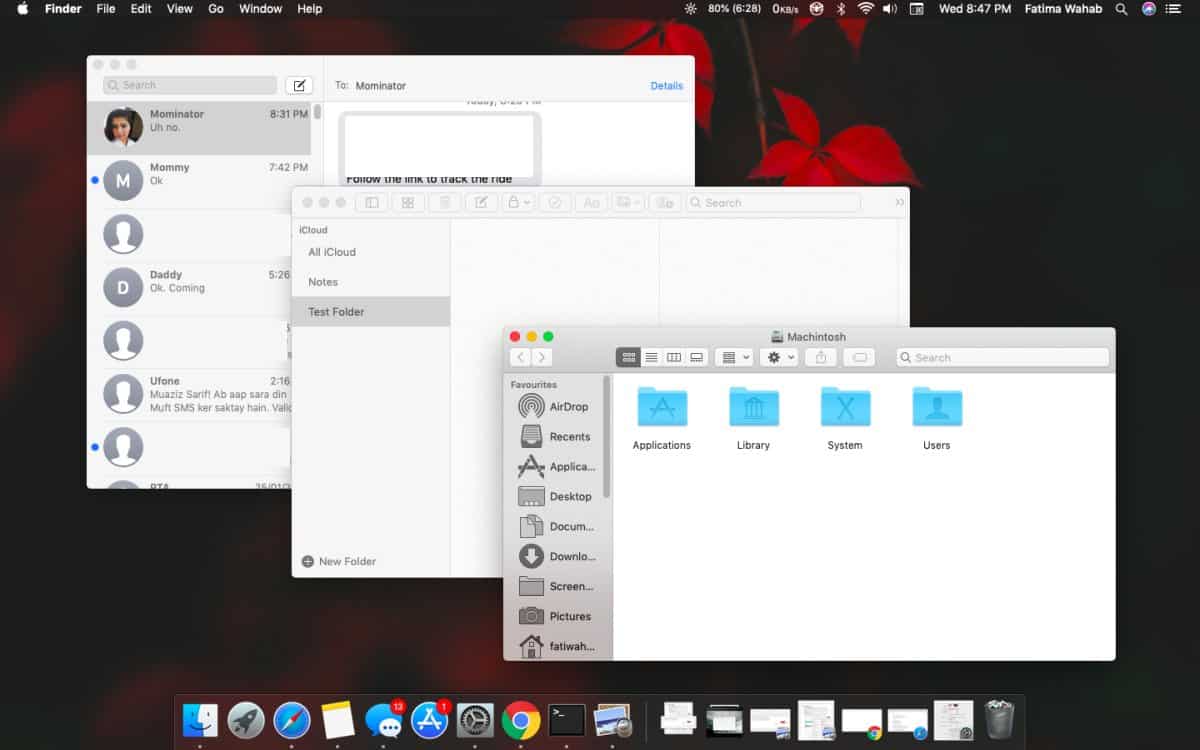Open the lock note dropdown in Notes

(518, 203)
